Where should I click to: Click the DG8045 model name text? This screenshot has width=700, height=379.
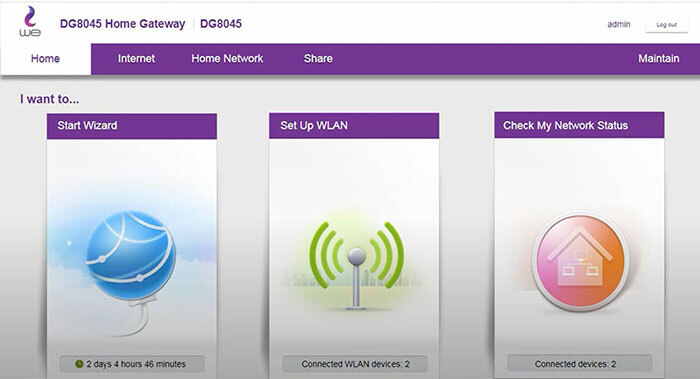pyautogui.click(x=221, y=24)
